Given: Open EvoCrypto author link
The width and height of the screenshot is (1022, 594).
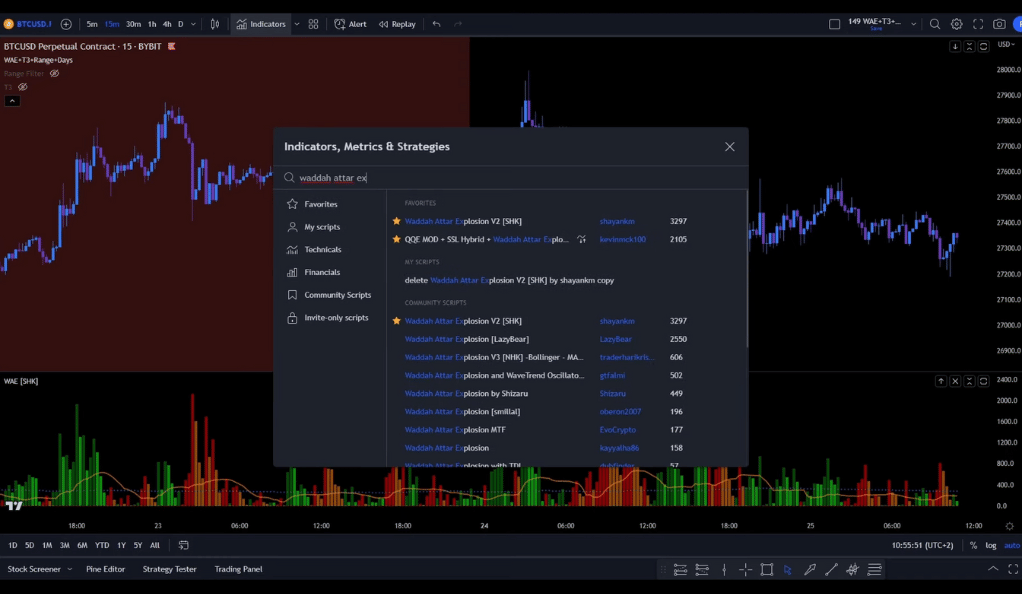Looking at the screenshot, I should (617, 430).
